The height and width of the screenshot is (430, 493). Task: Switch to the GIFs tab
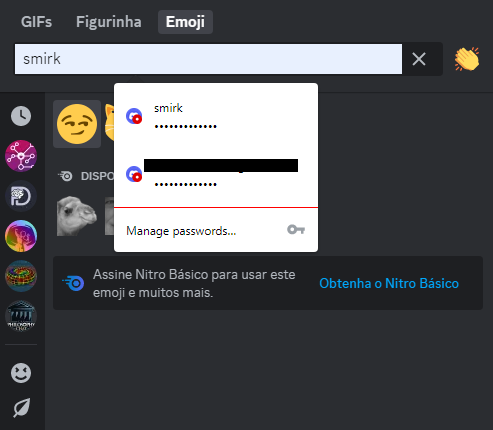click(x=36, y=22)
